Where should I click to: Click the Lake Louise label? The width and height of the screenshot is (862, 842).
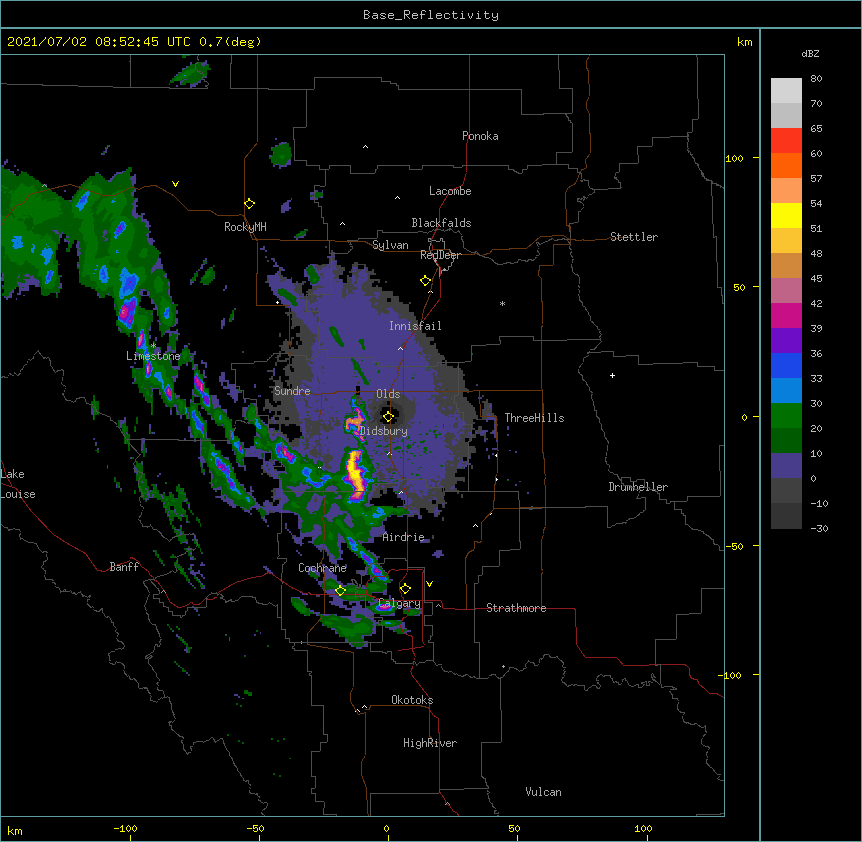(18, 484)
